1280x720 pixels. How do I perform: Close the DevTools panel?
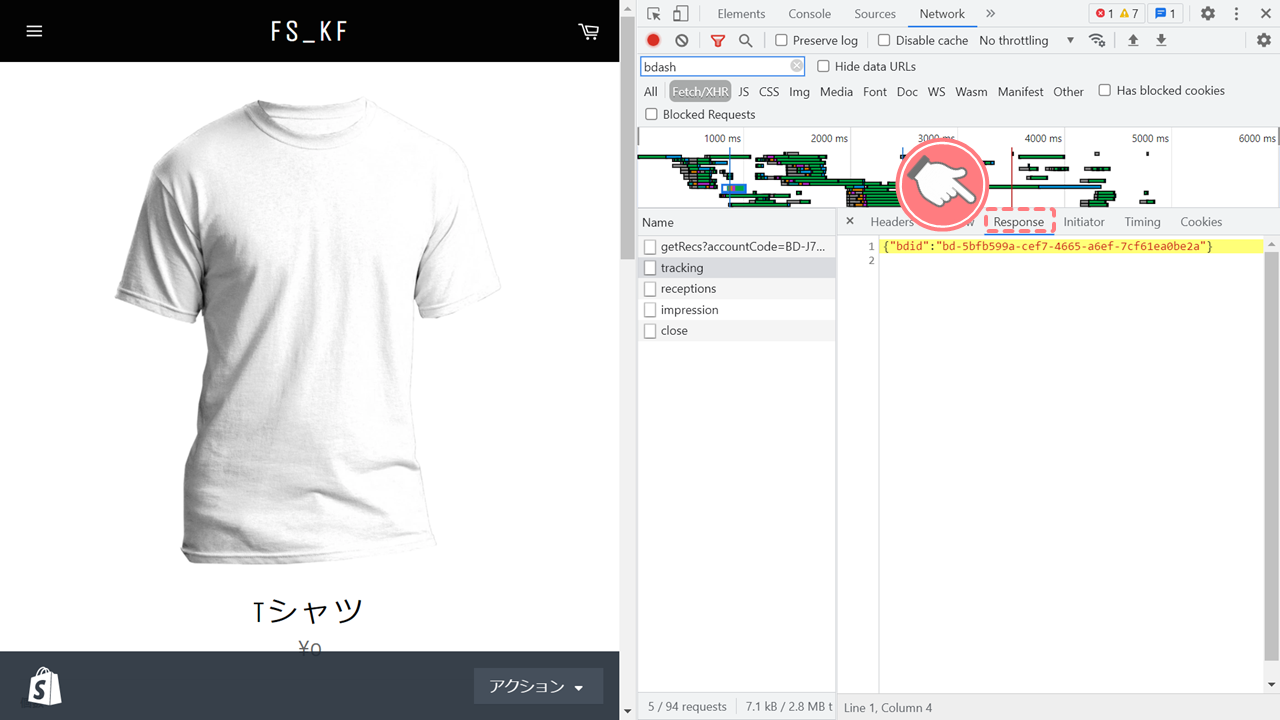coord(1264,14)
